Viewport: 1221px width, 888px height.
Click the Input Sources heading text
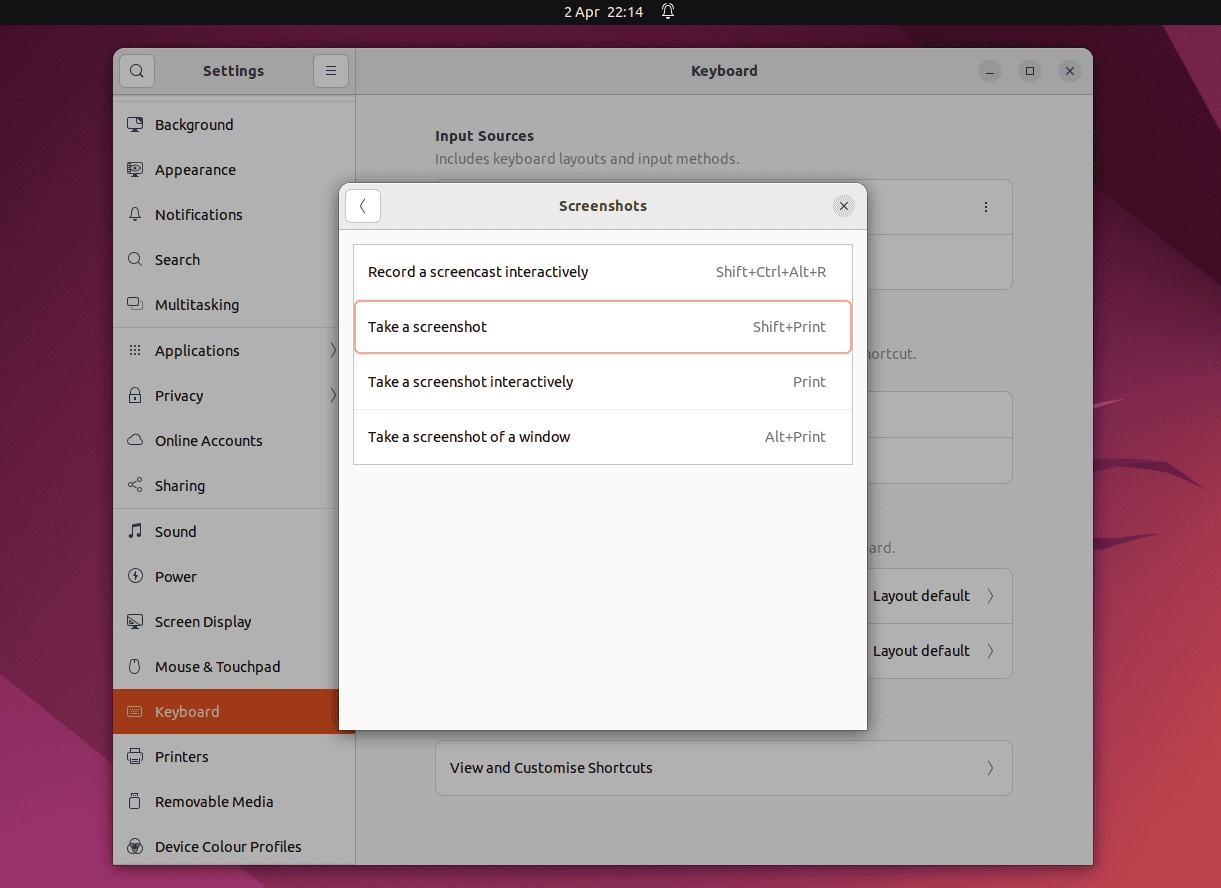coord(484,136)
